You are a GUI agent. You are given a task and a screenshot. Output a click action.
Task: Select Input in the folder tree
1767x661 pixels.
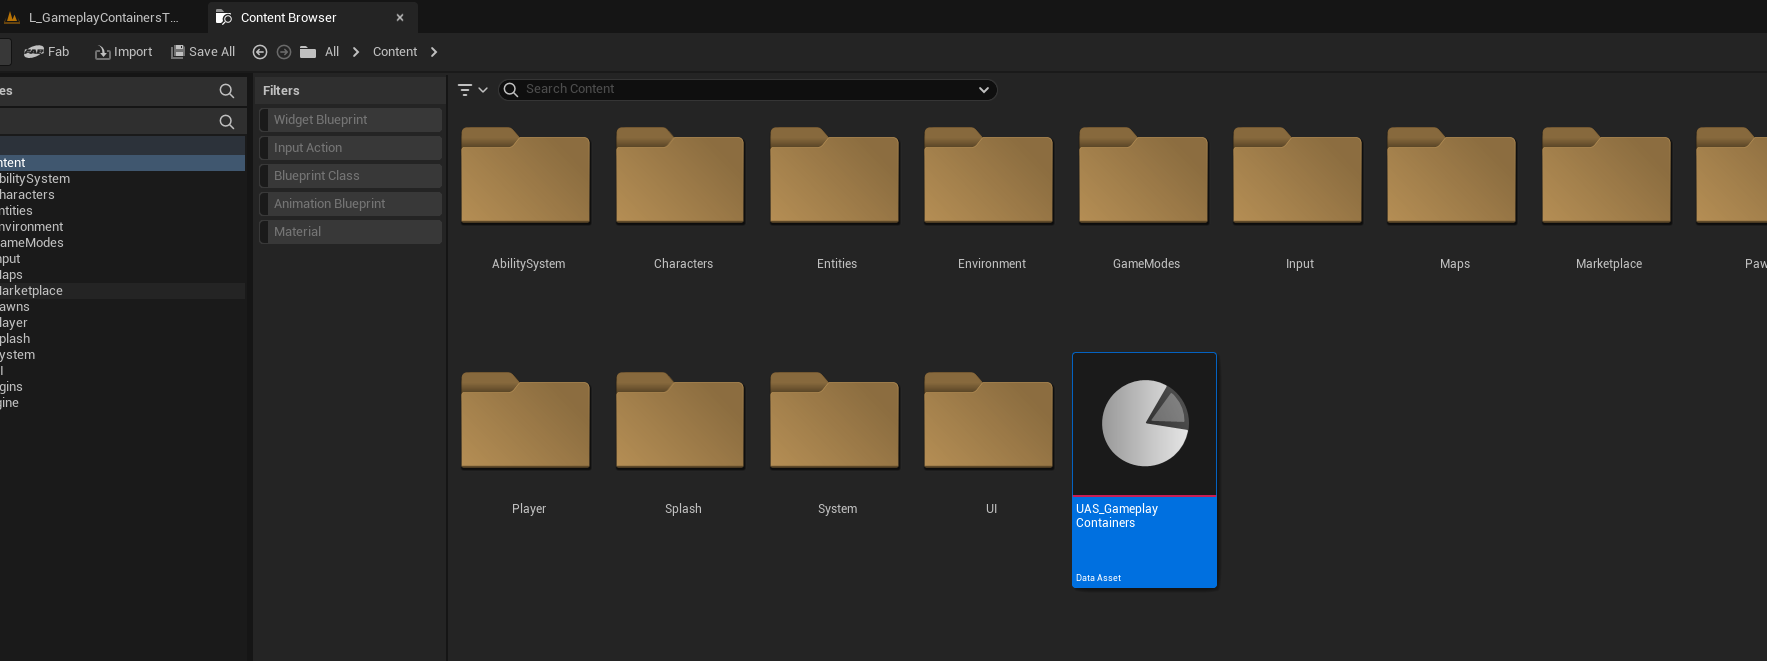pyautogui.click(x=122, y=259)
